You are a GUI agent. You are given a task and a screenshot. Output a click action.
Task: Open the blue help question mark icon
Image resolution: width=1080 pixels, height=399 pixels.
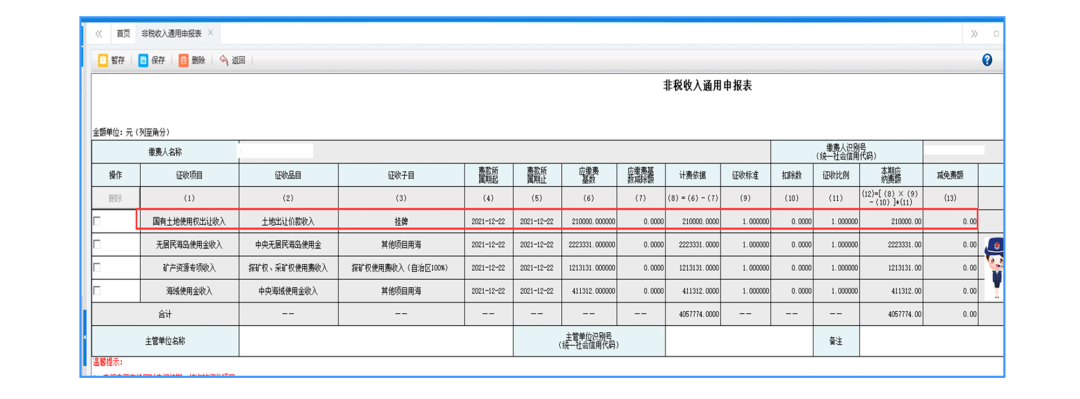(x=987, y=60)
